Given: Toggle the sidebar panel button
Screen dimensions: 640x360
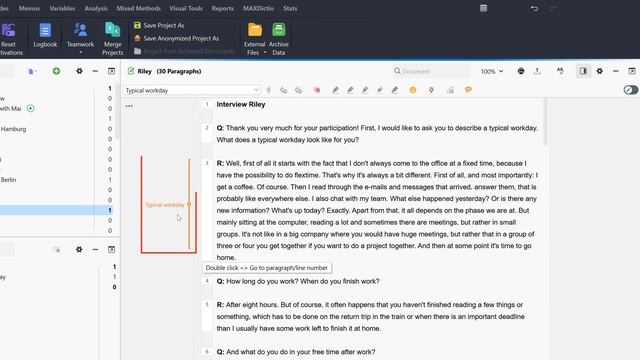Looking at the screenshot, I should click(583, 71).
